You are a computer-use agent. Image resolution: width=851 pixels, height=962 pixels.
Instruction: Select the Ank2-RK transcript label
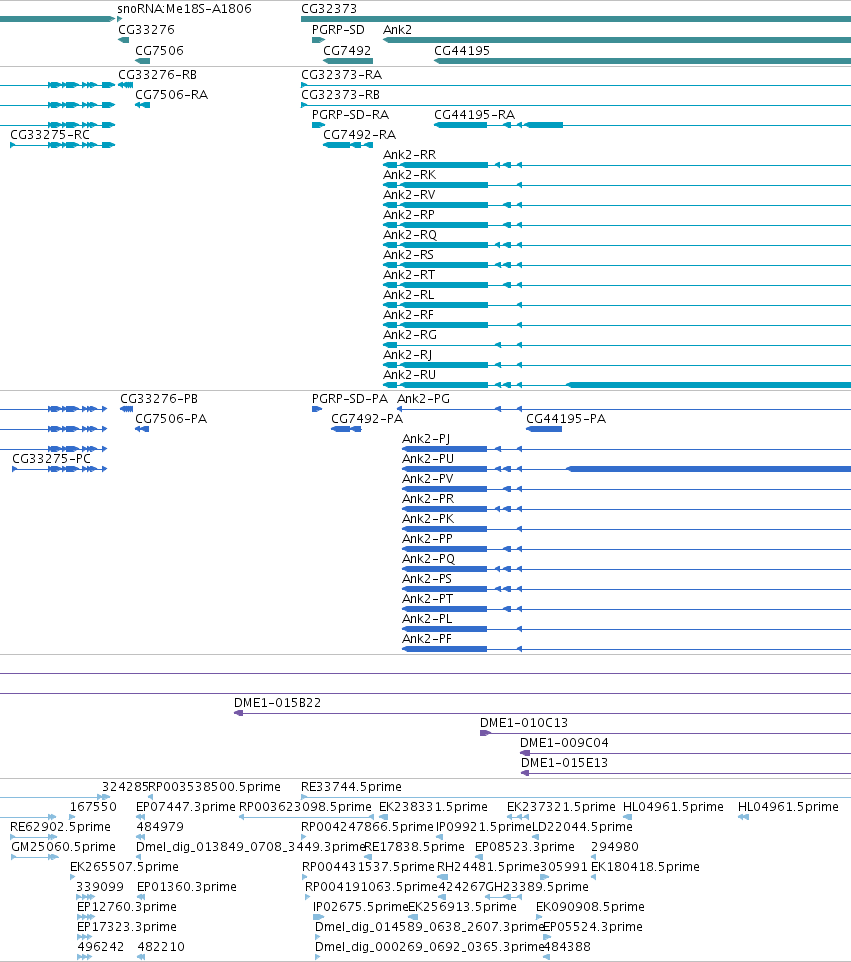pyautogui.click(x=409, y=175)
